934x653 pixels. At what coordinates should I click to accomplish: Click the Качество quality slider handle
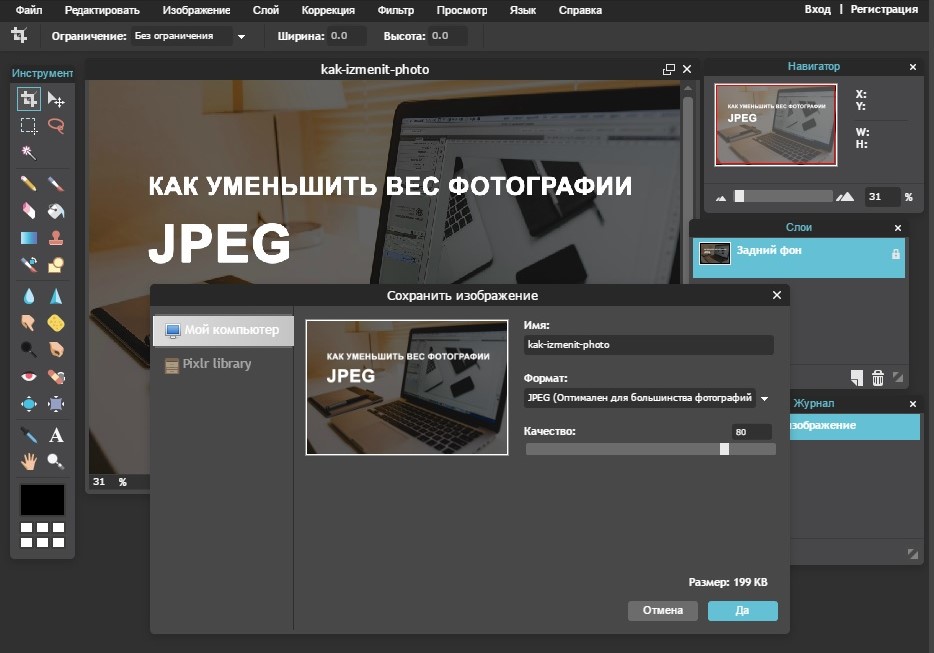point(724,449)
